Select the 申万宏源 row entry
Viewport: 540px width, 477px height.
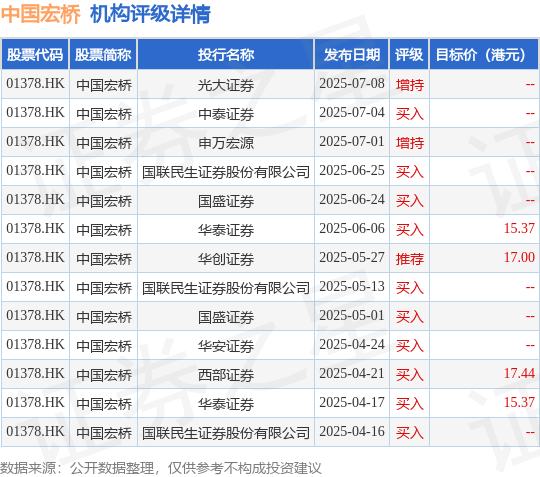[x=226, y=143]
